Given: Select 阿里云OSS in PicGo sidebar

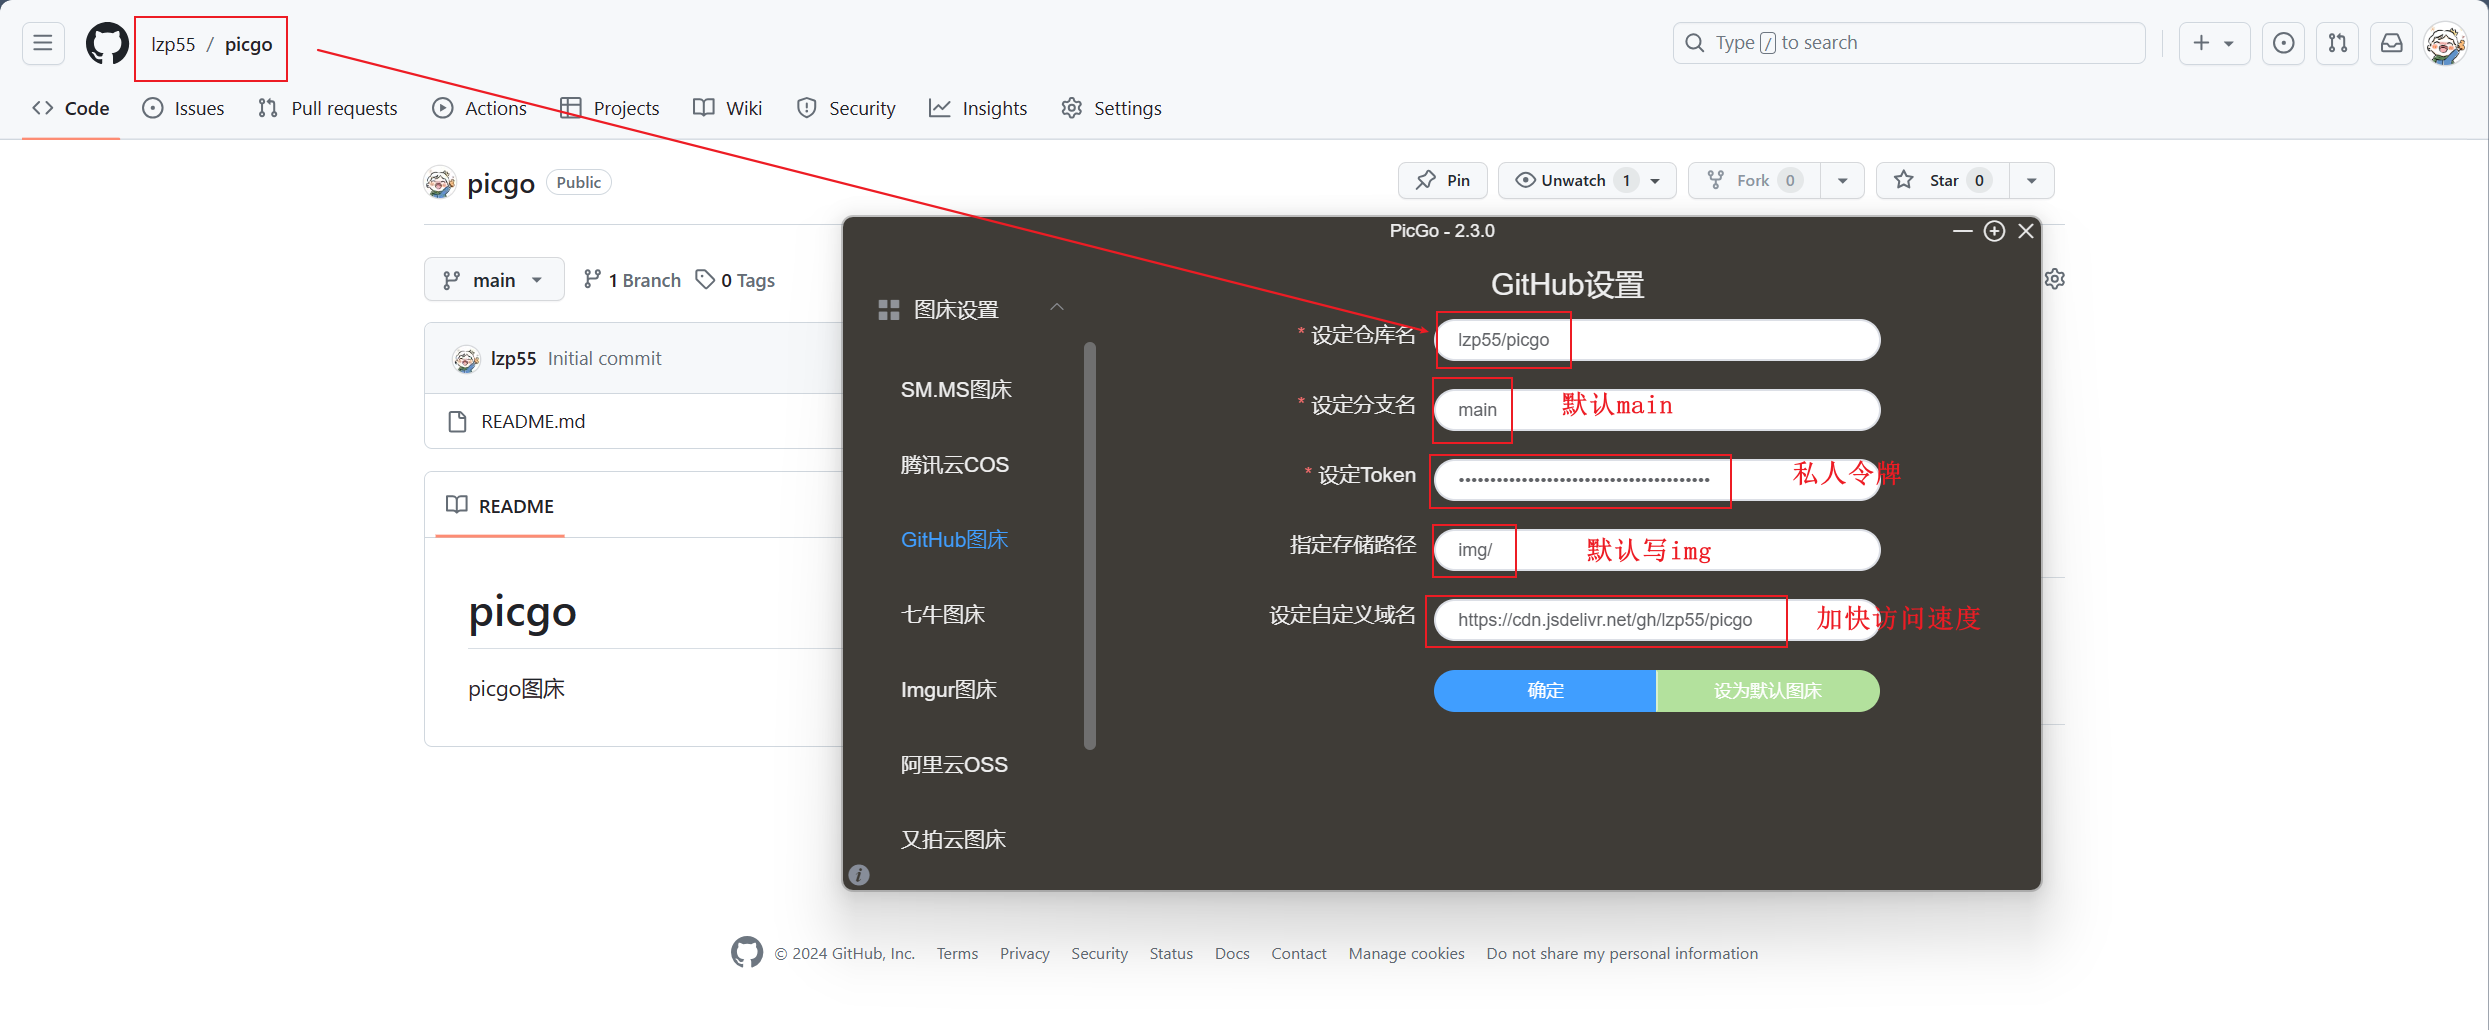Looking at the screenshot, I should click(954, 764).
